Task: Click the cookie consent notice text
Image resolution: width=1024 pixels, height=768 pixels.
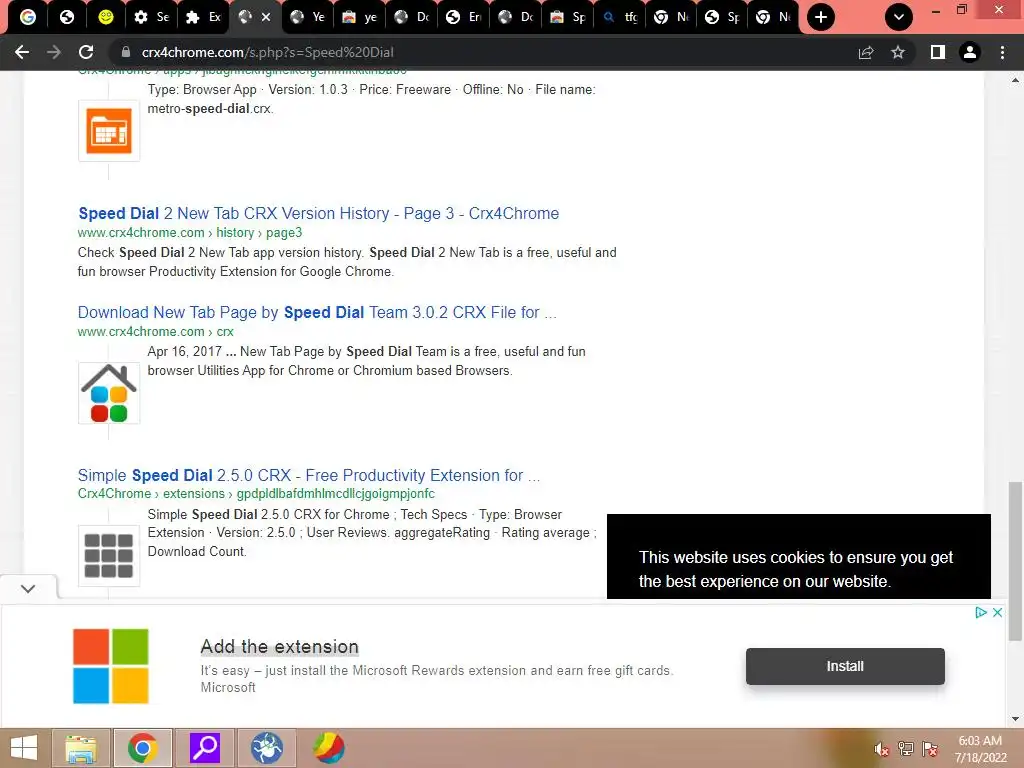Action: [x=795, y=569]
